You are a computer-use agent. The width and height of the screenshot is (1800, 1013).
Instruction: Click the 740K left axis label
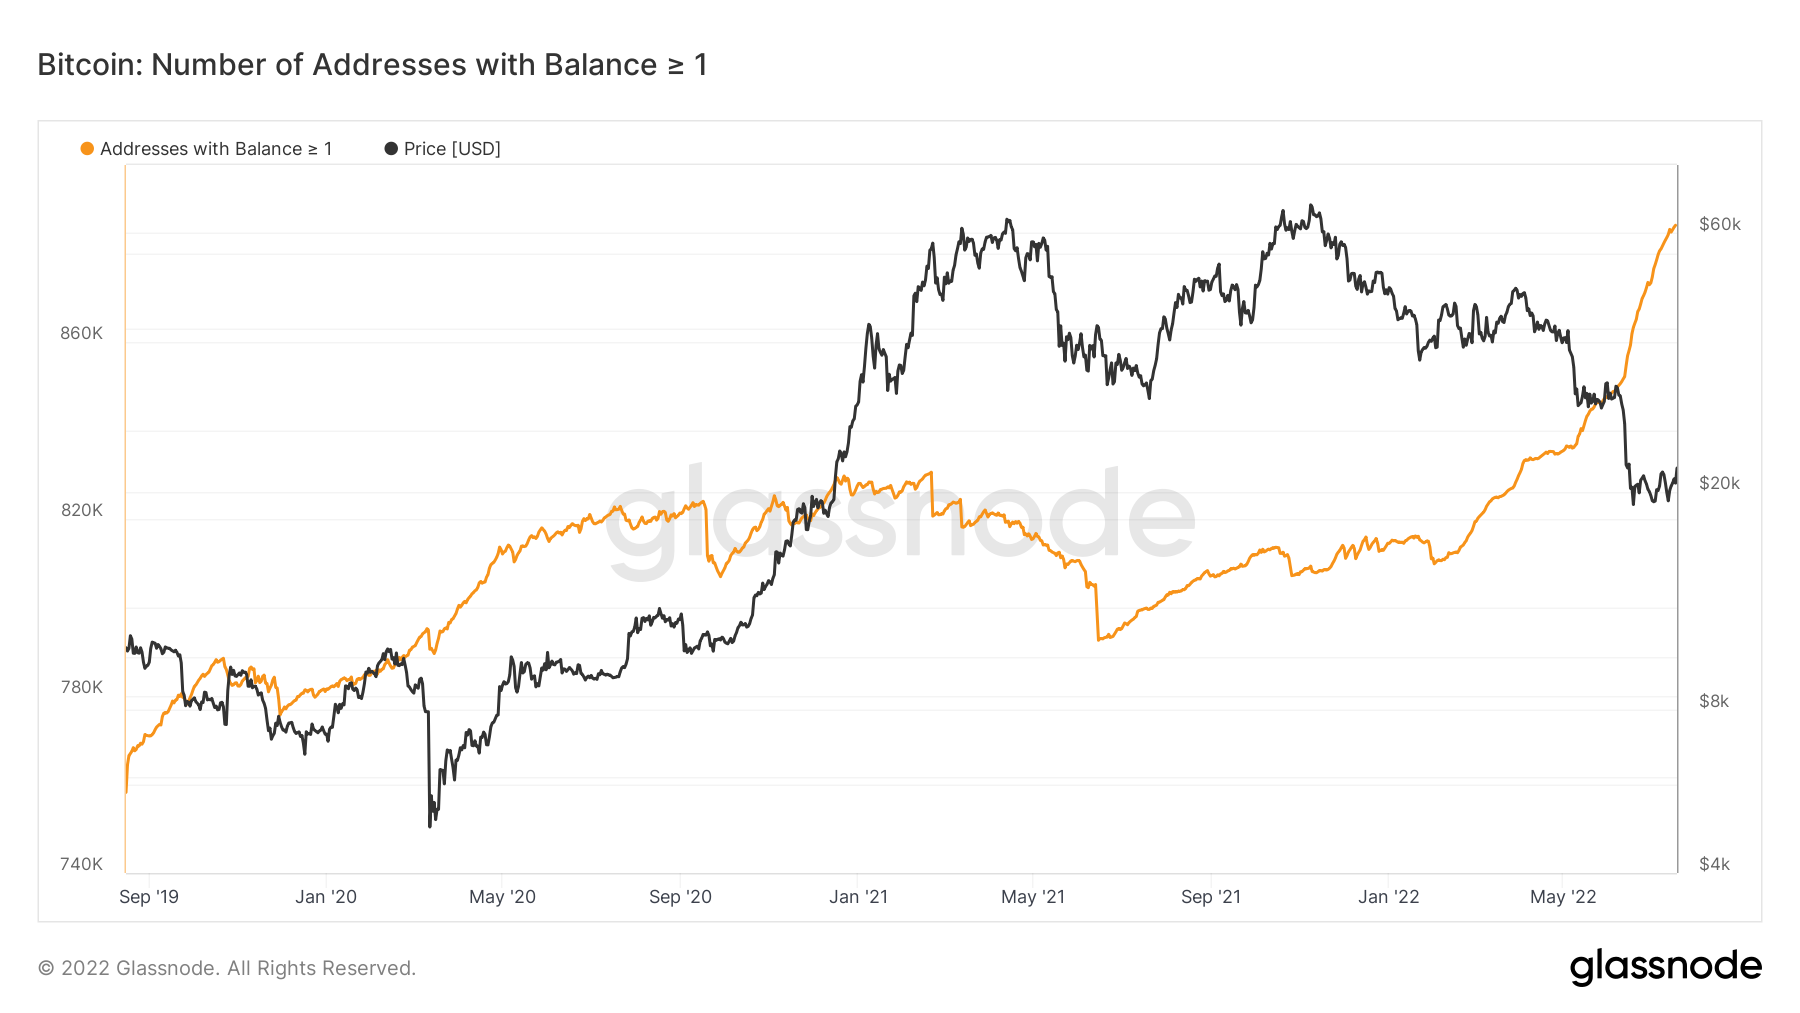(x=81, y=864)
